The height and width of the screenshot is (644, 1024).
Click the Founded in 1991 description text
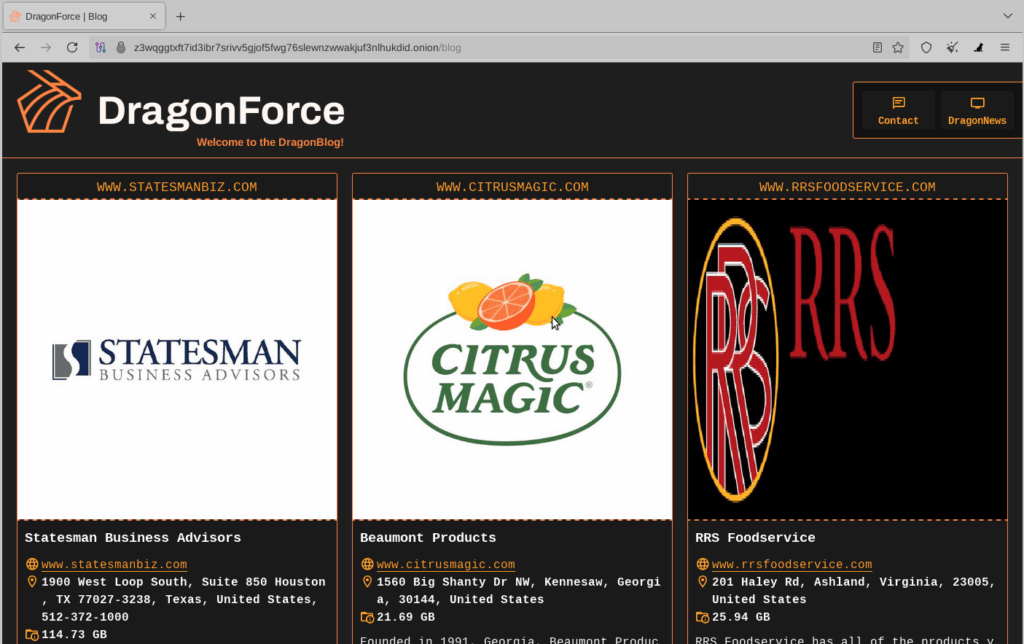(x=509, y=639)
